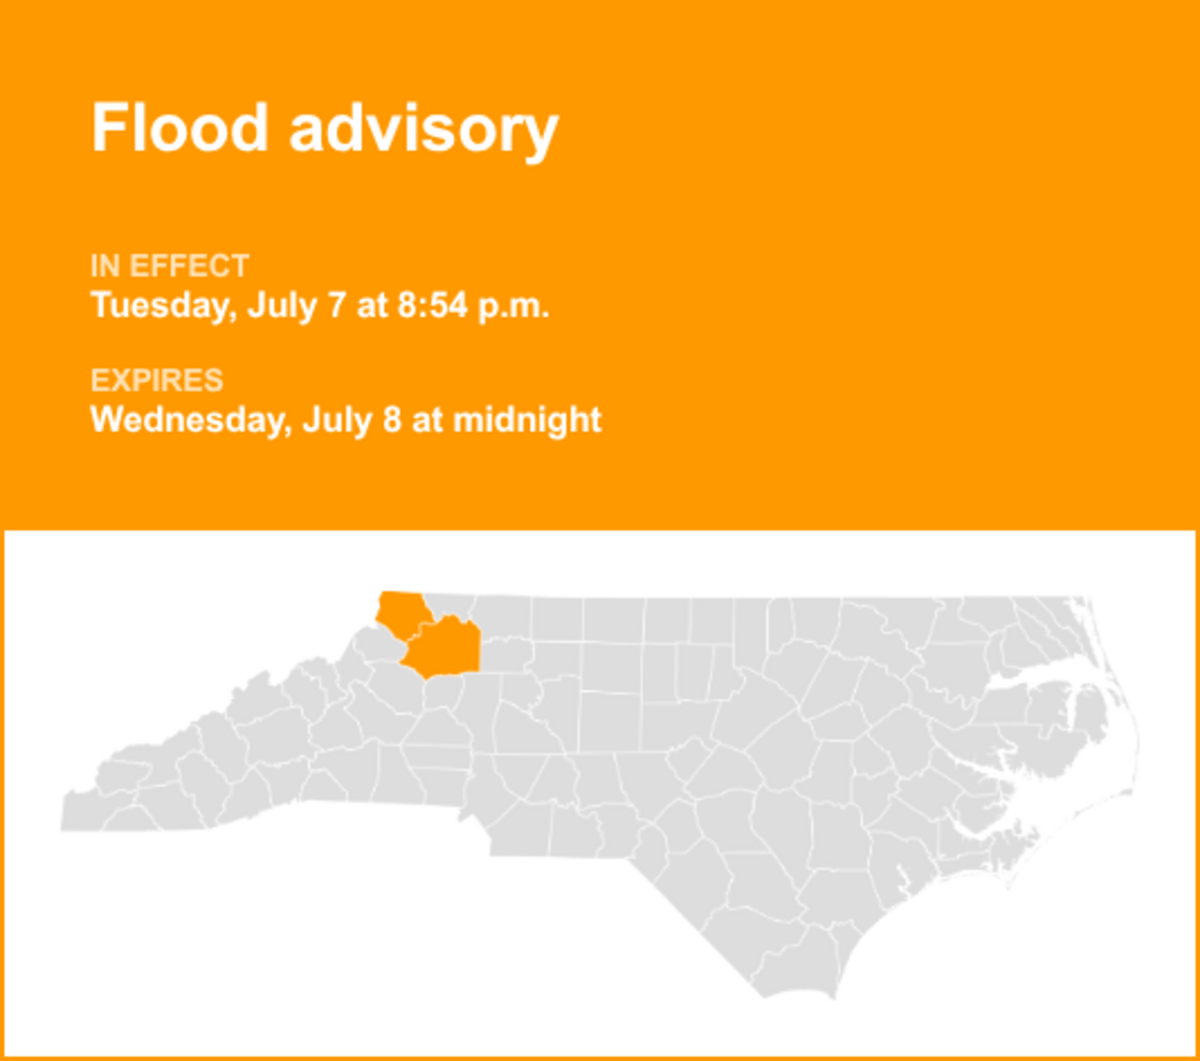1200x1061 pixels.
Task: Click the Wednesday, July 8 expiration line
Action: (x=346, y=419)
